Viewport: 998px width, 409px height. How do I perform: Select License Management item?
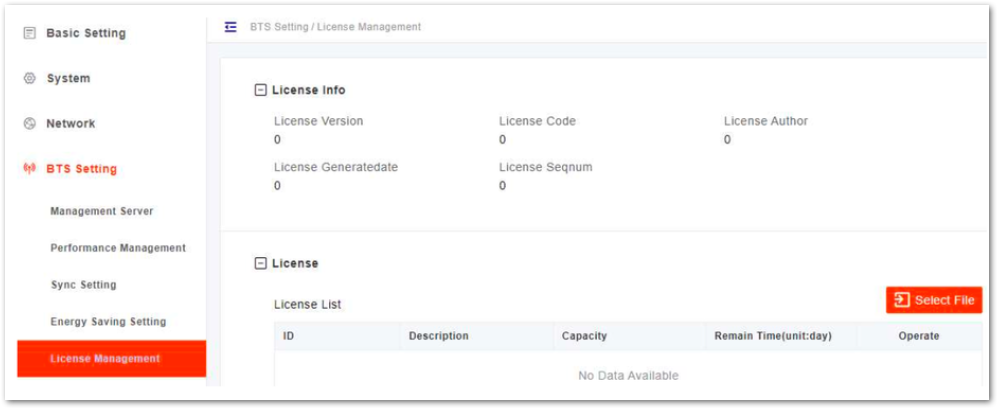(x=111, y=359)
